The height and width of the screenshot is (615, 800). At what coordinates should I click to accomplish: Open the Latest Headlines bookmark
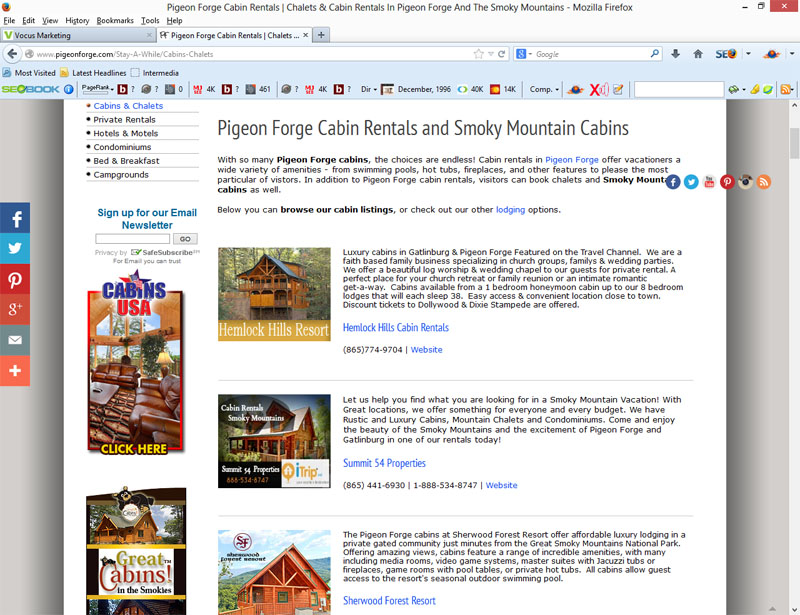93,73
